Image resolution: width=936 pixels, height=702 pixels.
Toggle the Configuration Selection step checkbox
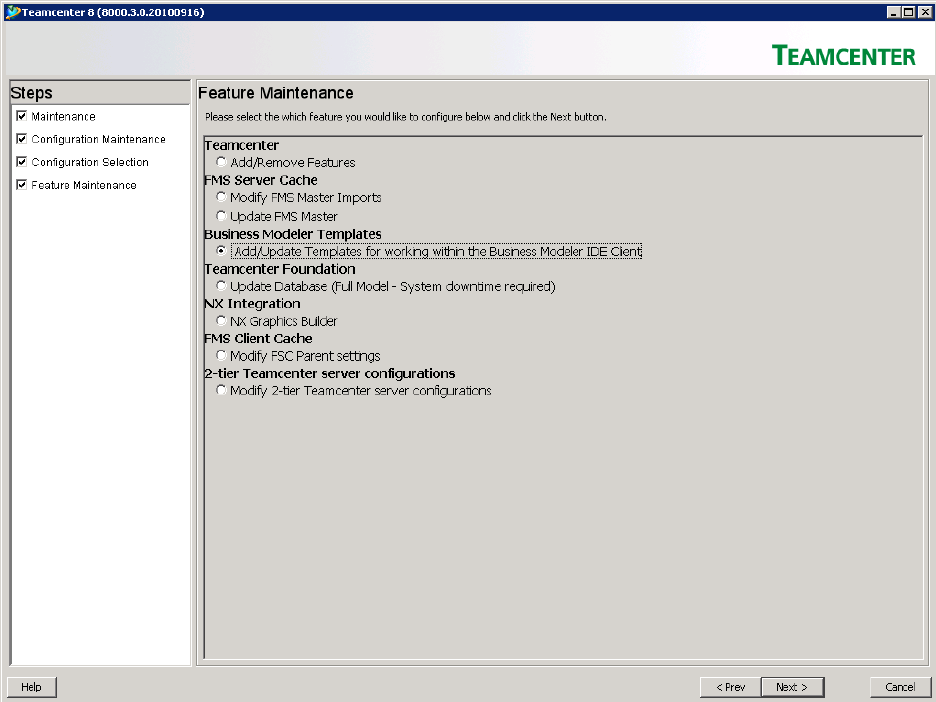point(21,162)
